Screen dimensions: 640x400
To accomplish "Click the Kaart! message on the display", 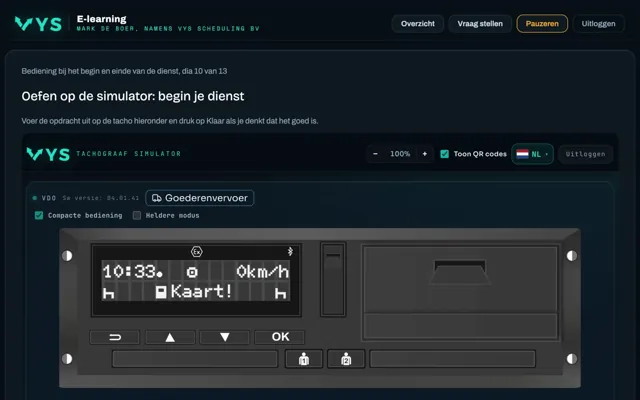I will coord(202,291).
